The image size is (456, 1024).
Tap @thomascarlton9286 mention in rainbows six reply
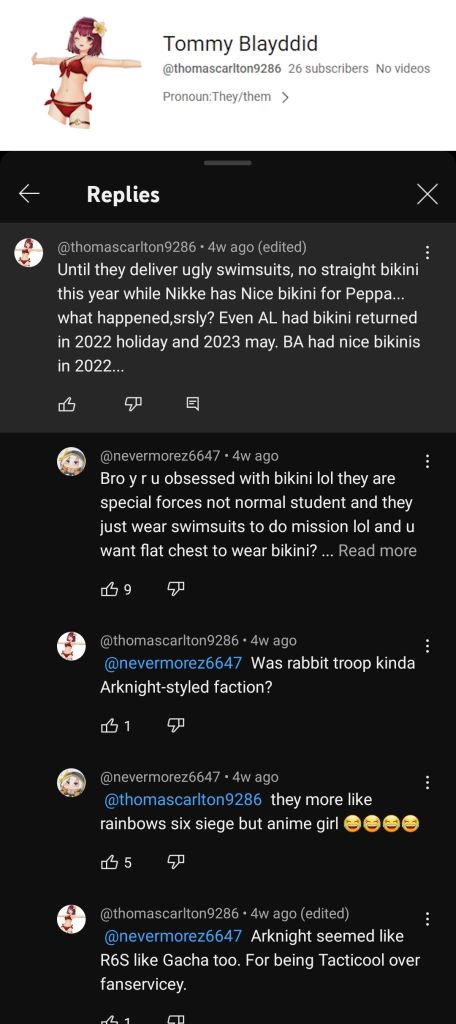pos(183,799)
